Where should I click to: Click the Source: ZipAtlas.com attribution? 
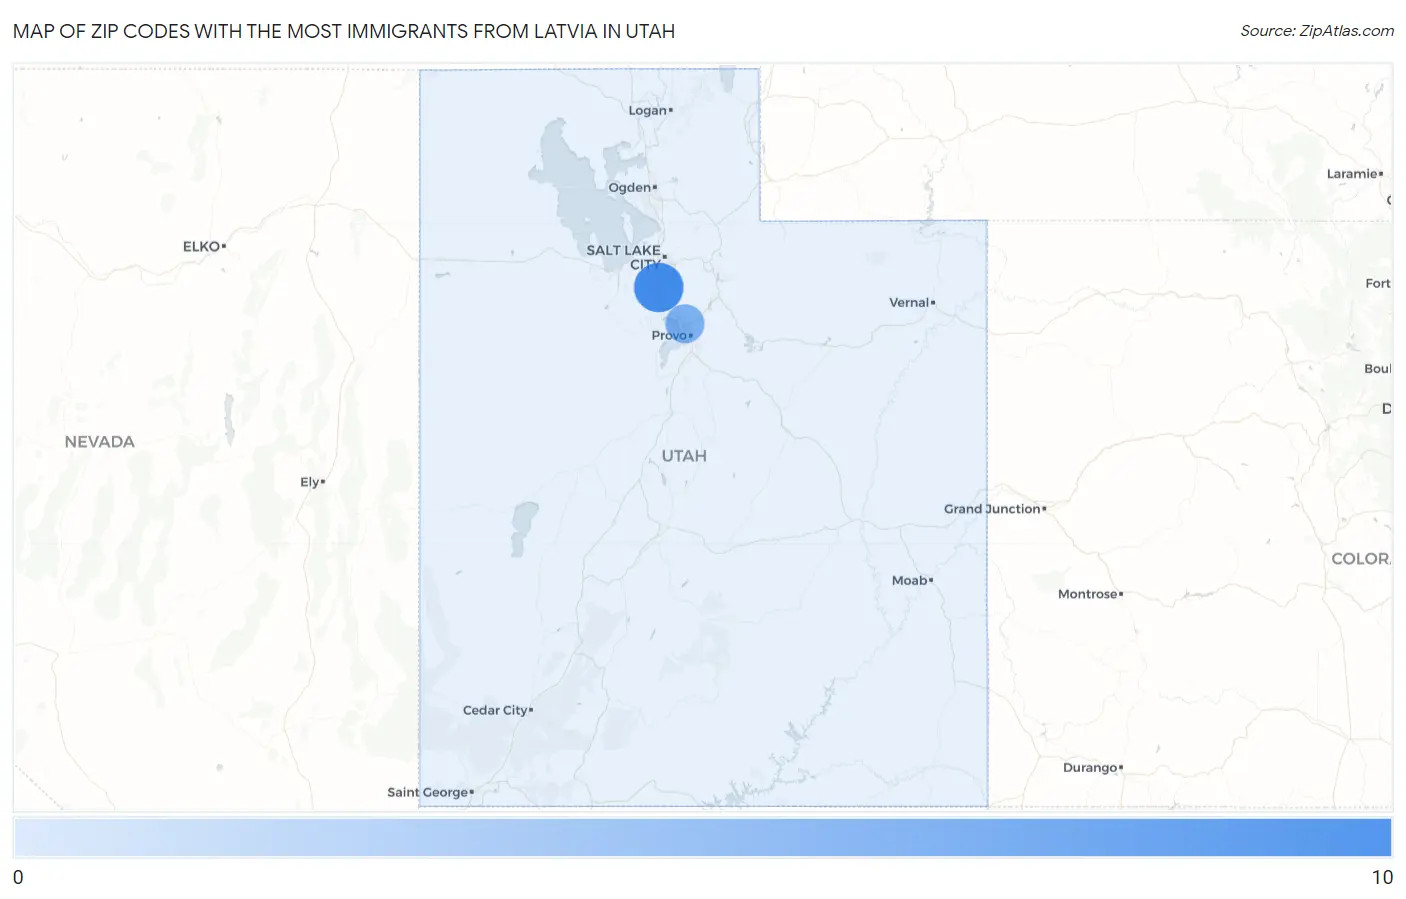coord(1317,31)
